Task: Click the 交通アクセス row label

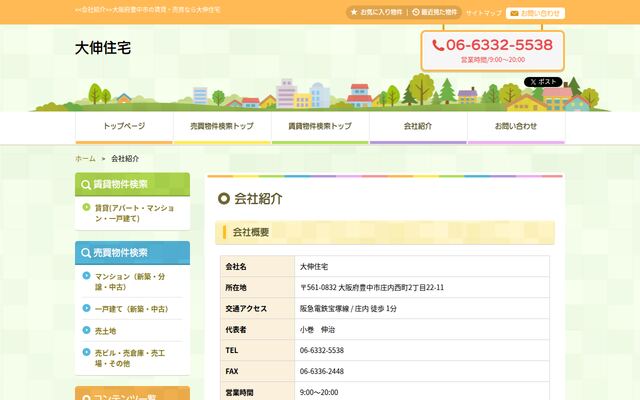Action: pos(246,309)
